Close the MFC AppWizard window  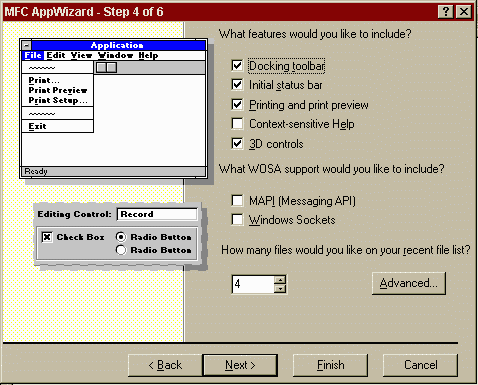464,12
